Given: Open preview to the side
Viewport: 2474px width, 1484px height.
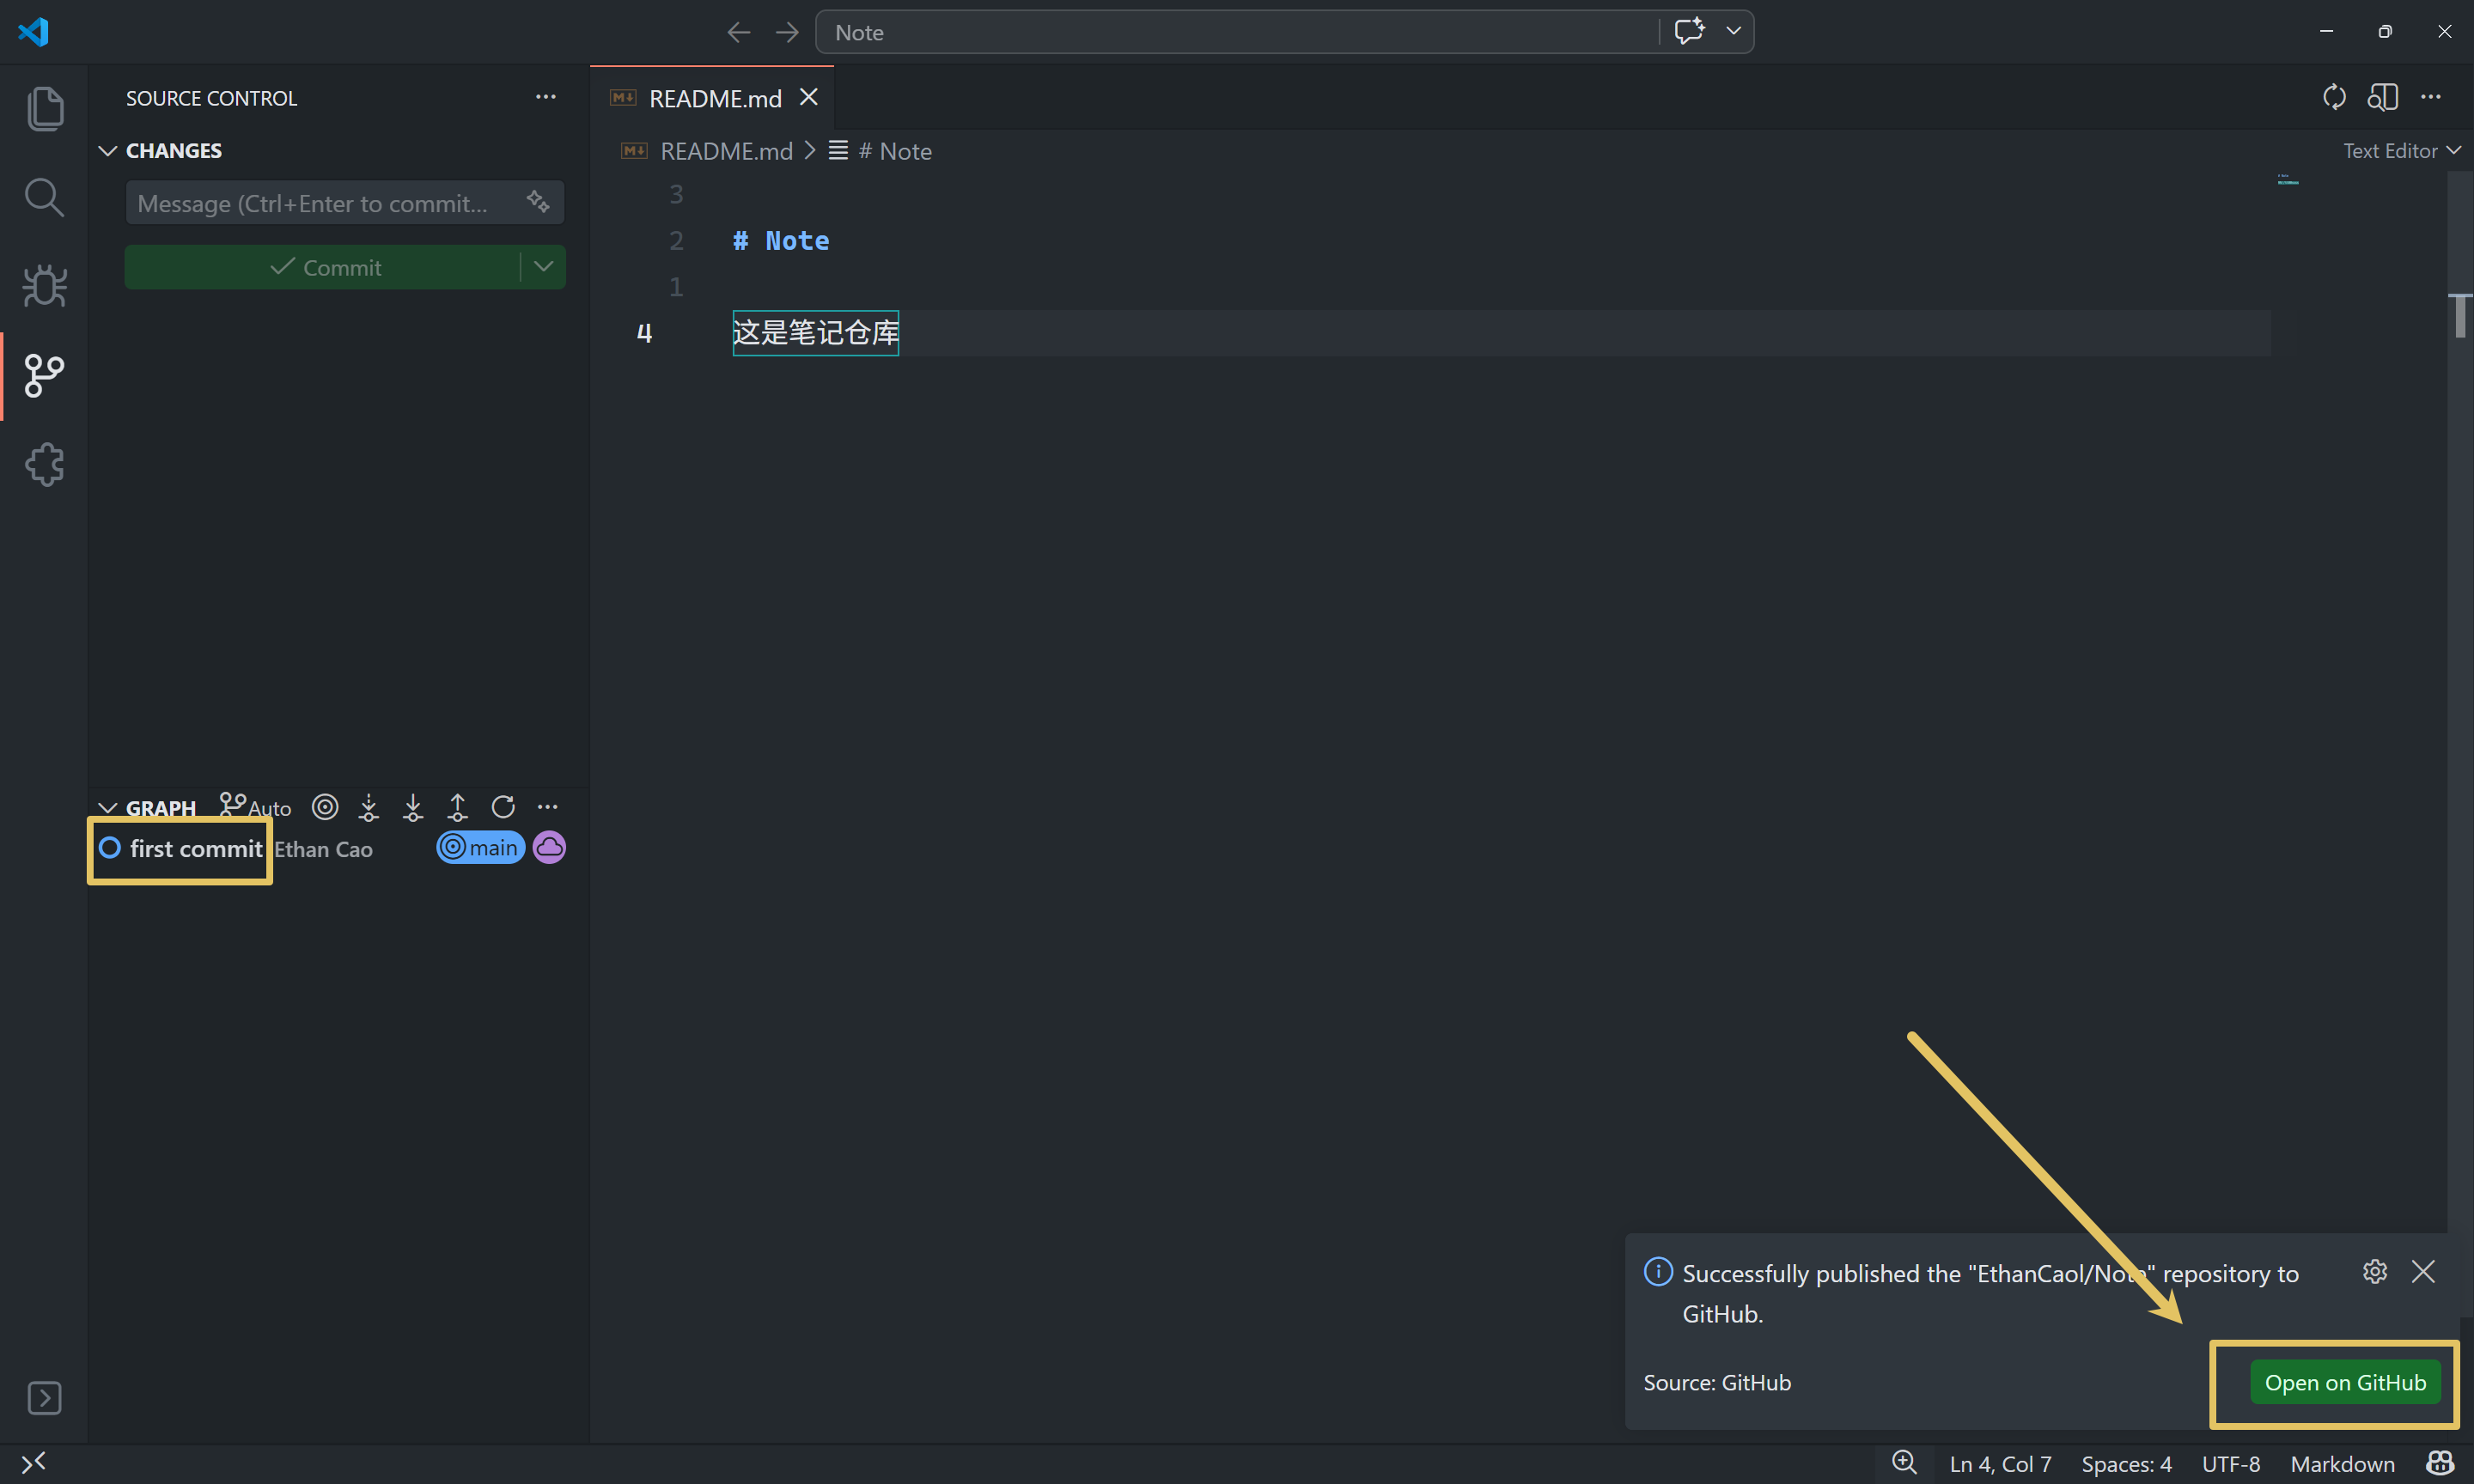Looking at the screenshot, I should pyautogui.click(x=2382, y=97).
